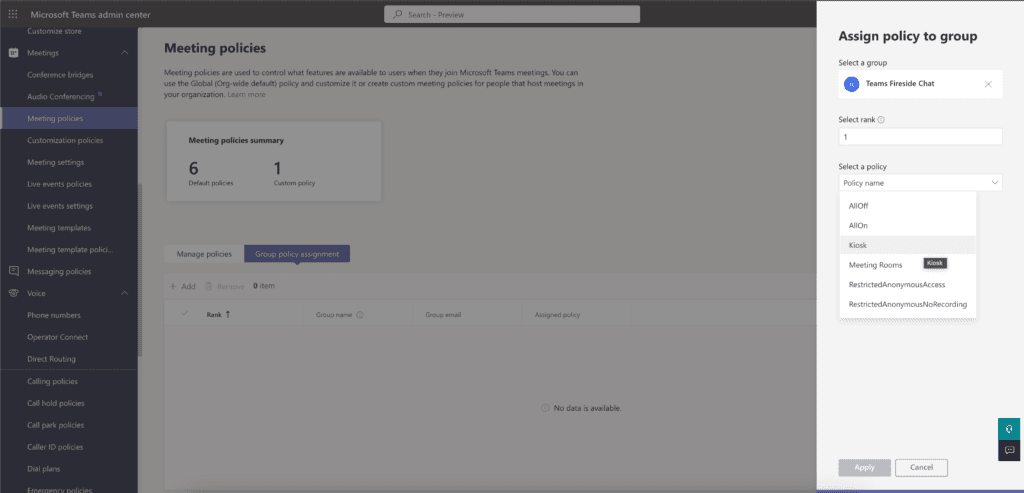The height and width of the screenshot is (493, 1024).
Task: Open the Policy name dropdown
Action: tap(920, 183)
